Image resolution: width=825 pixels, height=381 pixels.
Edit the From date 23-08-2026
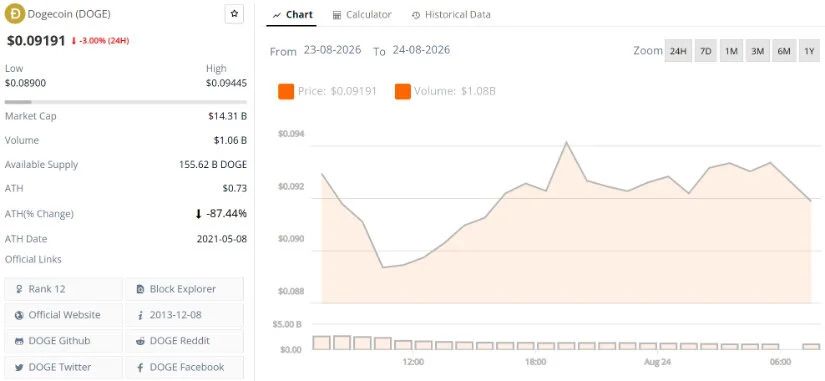[x=332, y=50]
